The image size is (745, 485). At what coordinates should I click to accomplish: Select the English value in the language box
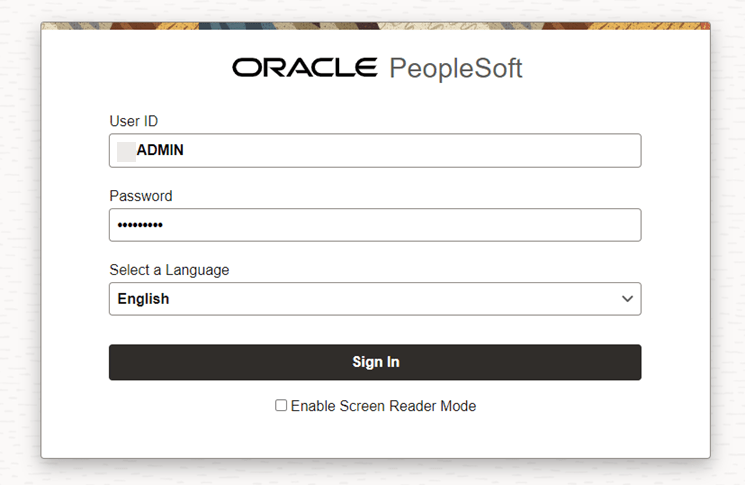143,299
